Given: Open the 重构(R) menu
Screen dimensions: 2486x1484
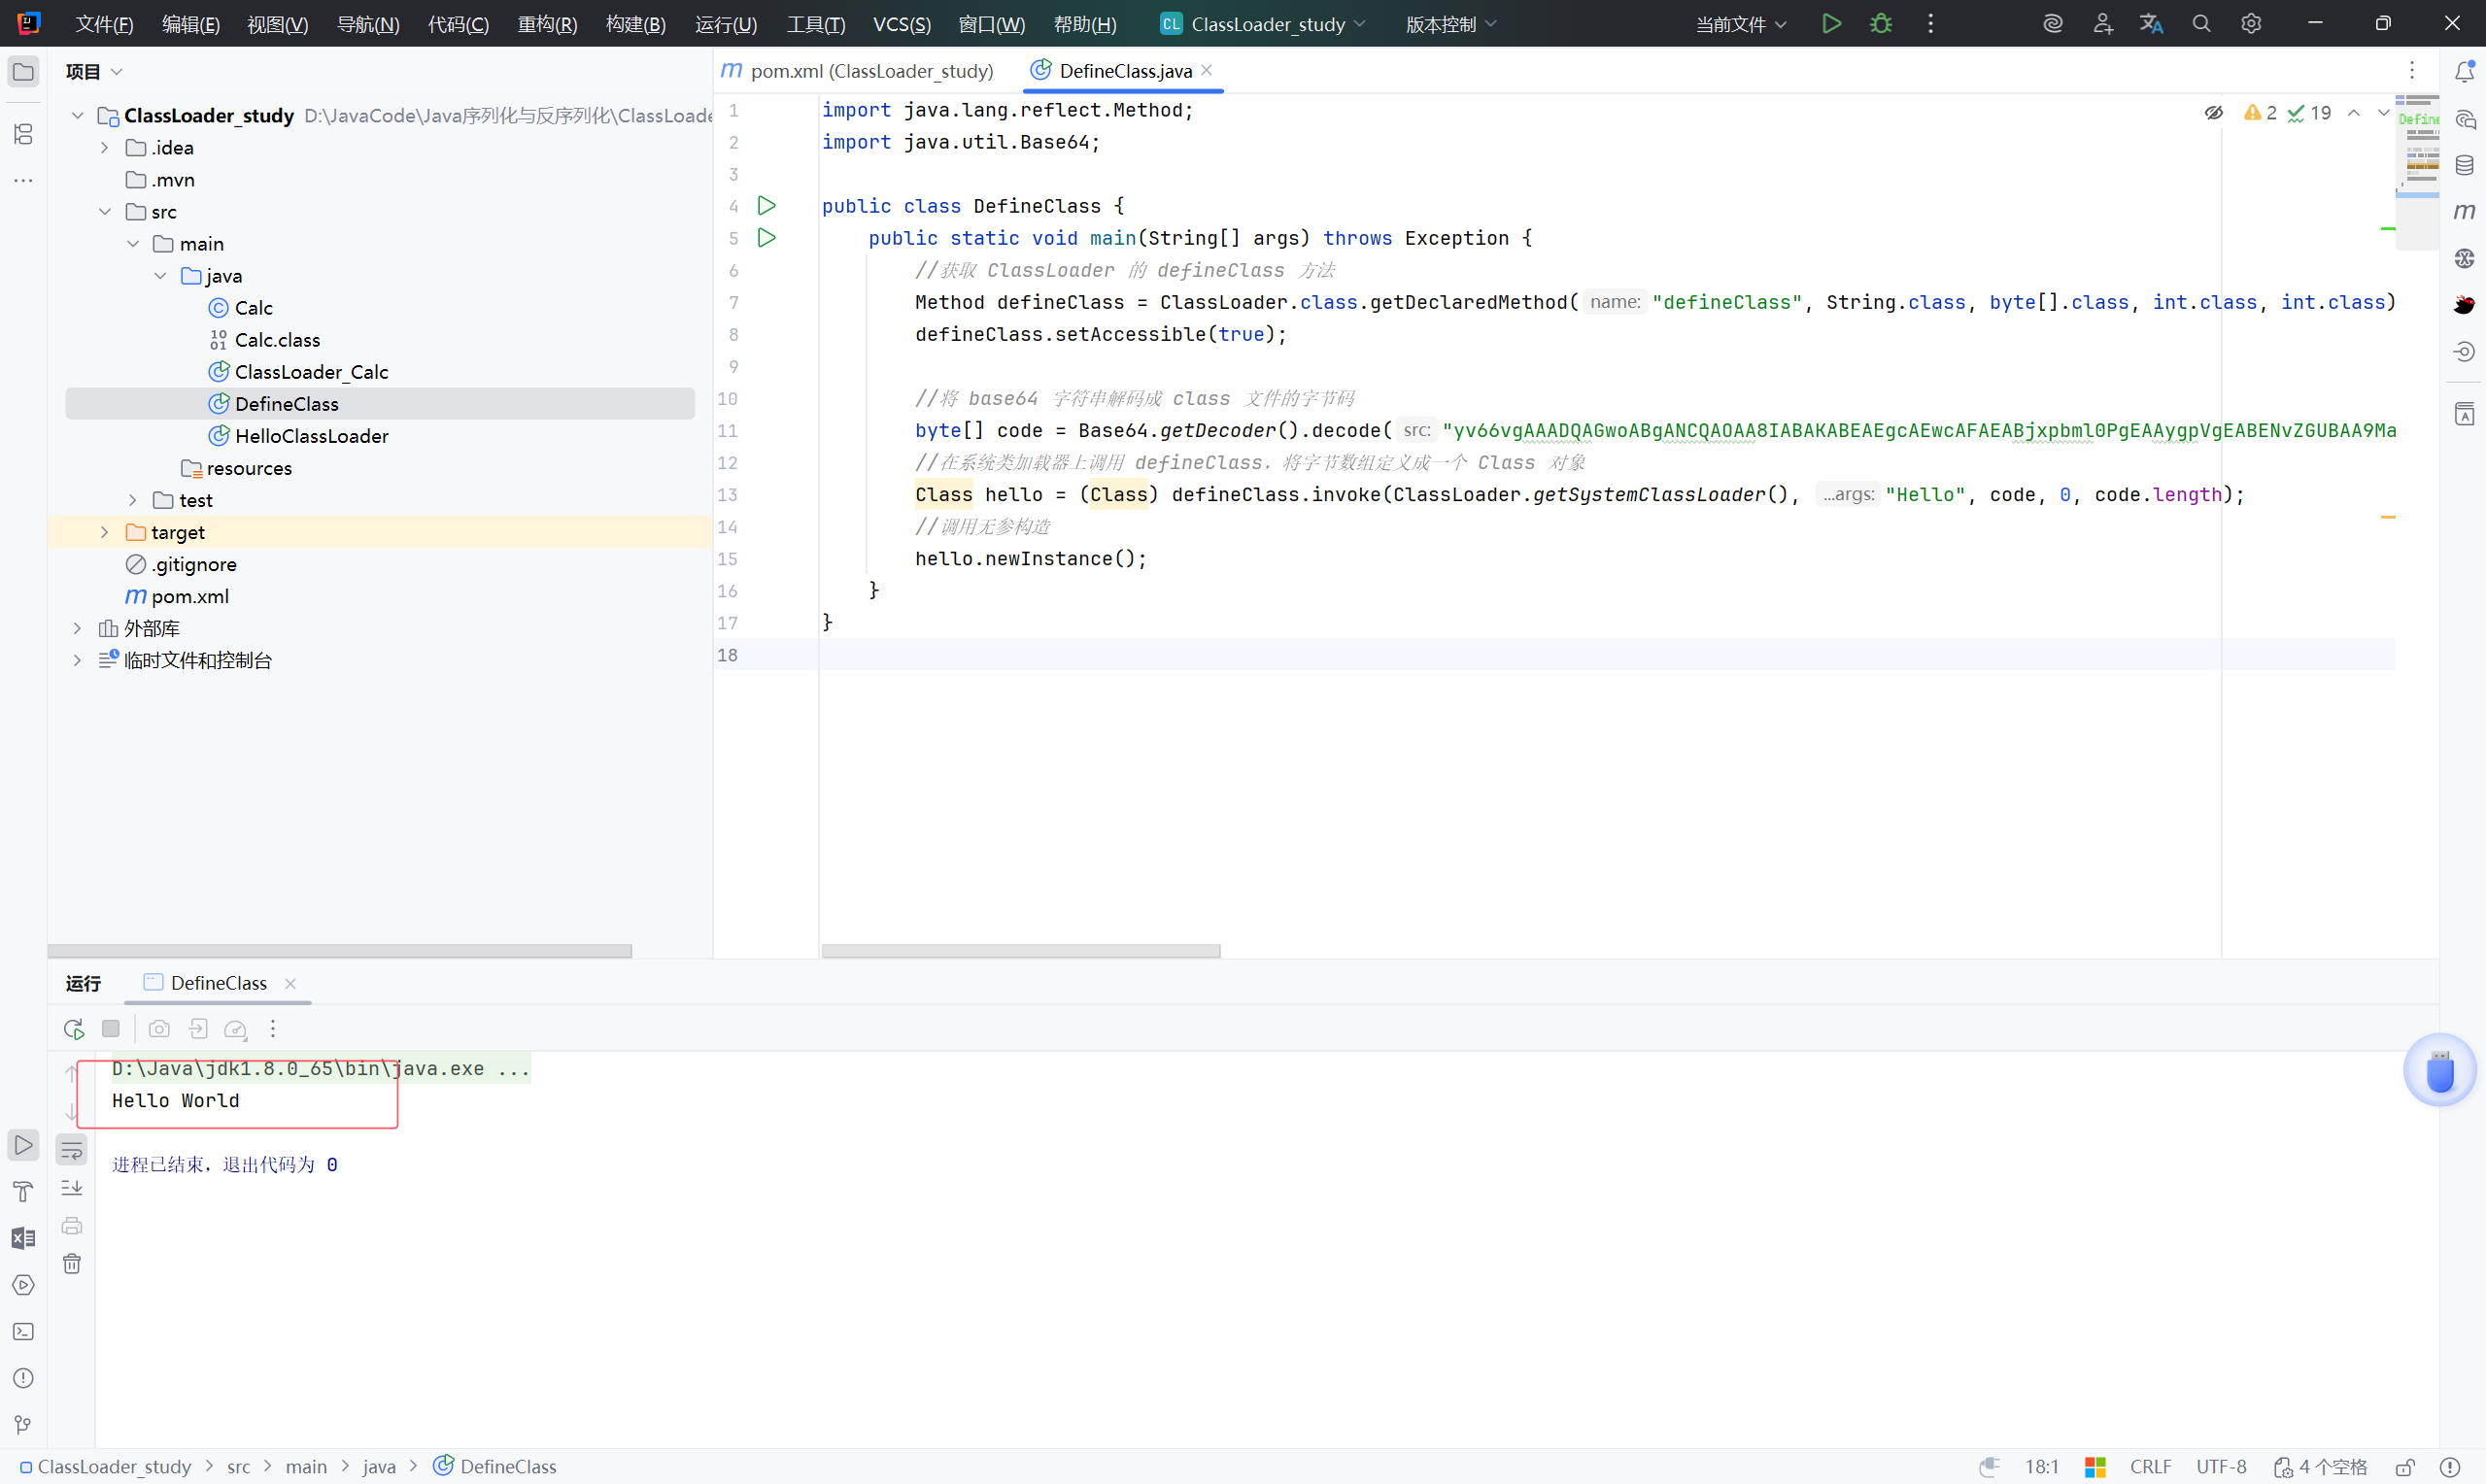Looking at the screenshot, I should [x=547, y=24].
